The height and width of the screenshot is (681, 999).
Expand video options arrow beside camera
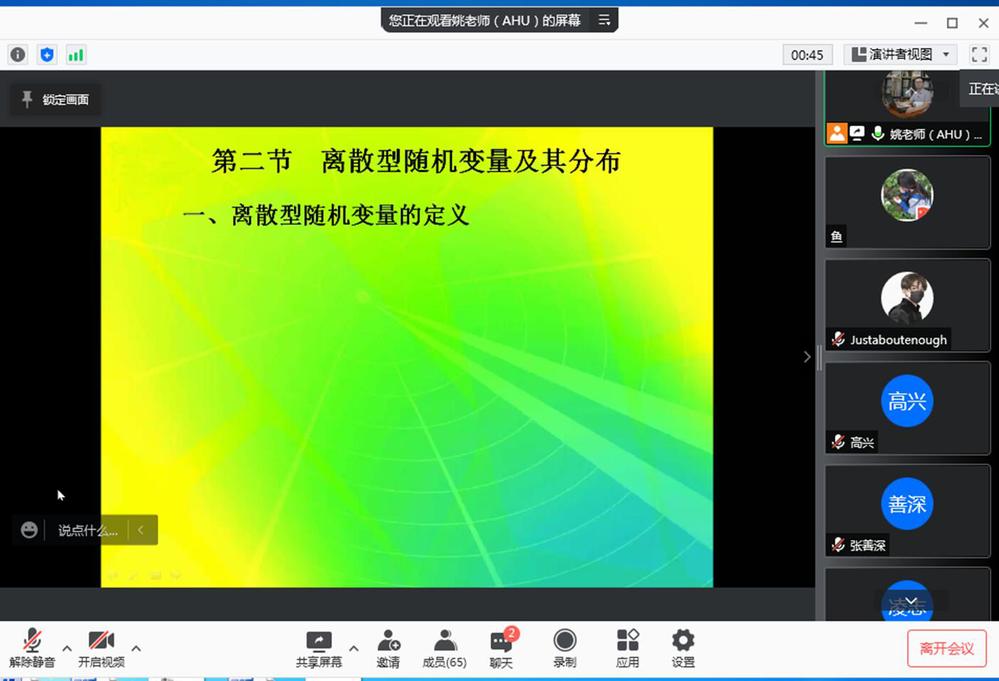136,648
